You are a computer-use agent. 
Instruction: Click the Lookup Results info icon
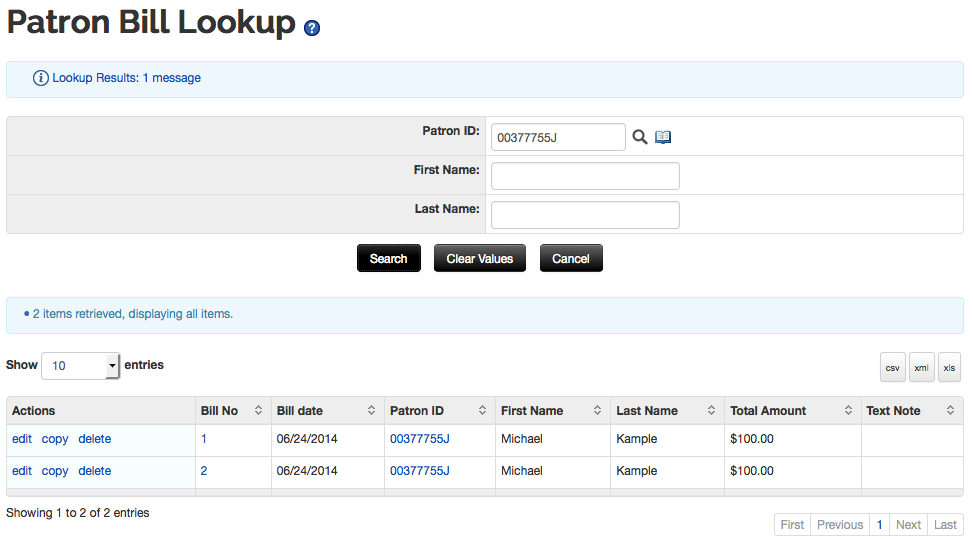click(x=41, y=78)
